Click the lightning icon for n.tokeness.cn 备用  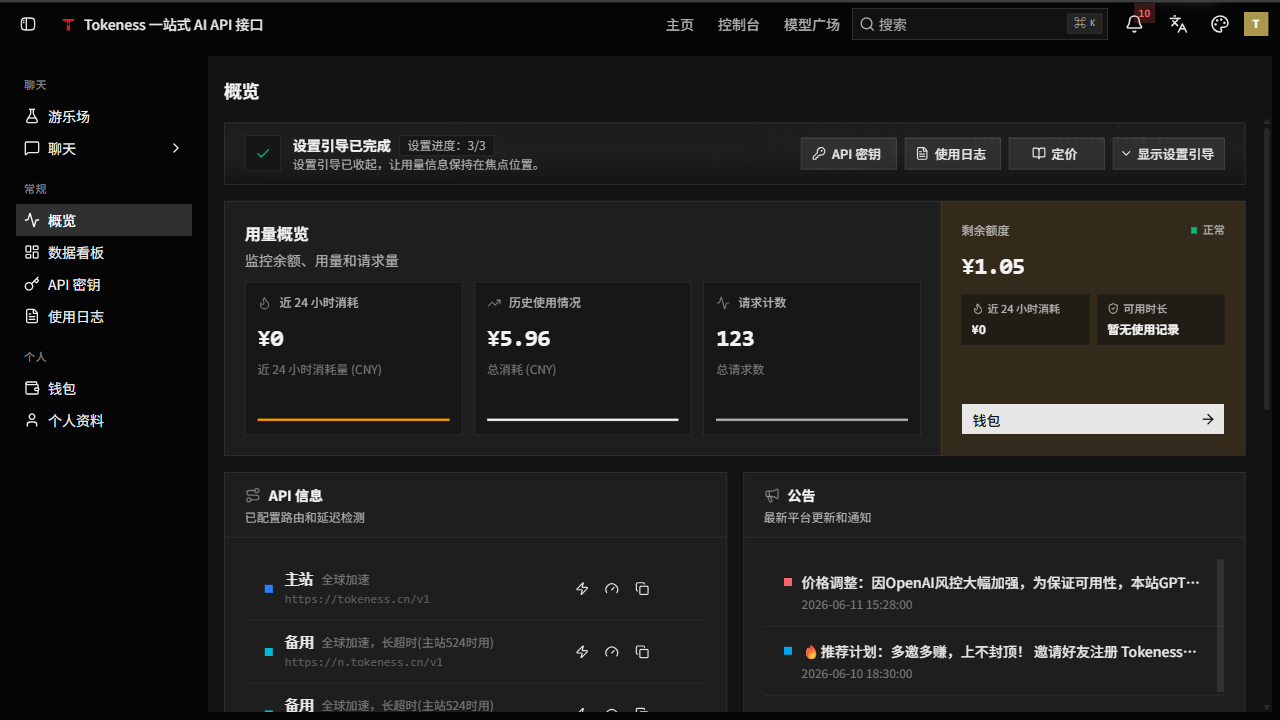click(x=582, y=652)
